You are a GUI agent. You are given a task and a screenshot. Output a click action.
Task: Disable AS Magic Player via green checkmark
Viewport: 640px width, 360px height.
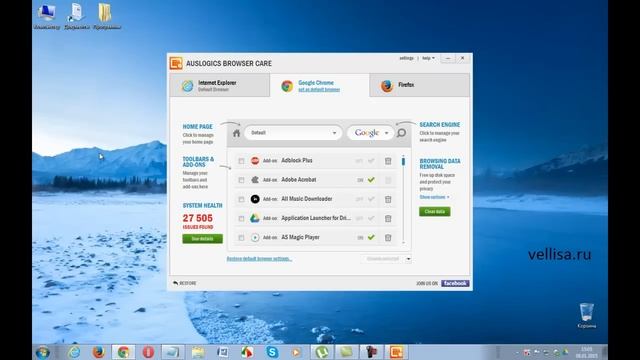[371, 237]
